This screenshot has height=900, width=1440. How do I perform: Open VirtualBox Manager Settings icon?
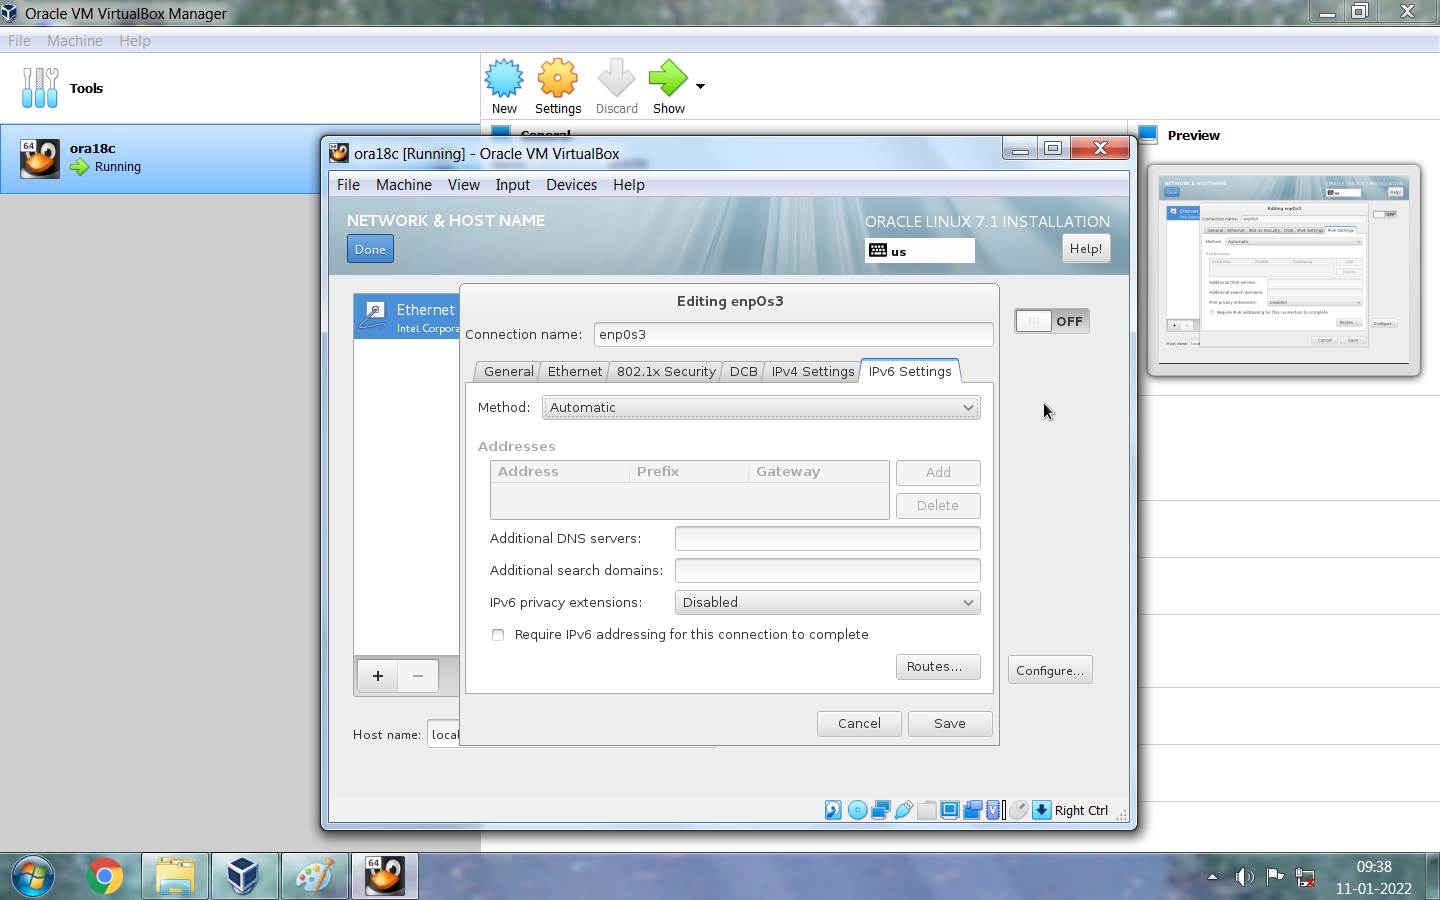point(558,78)
